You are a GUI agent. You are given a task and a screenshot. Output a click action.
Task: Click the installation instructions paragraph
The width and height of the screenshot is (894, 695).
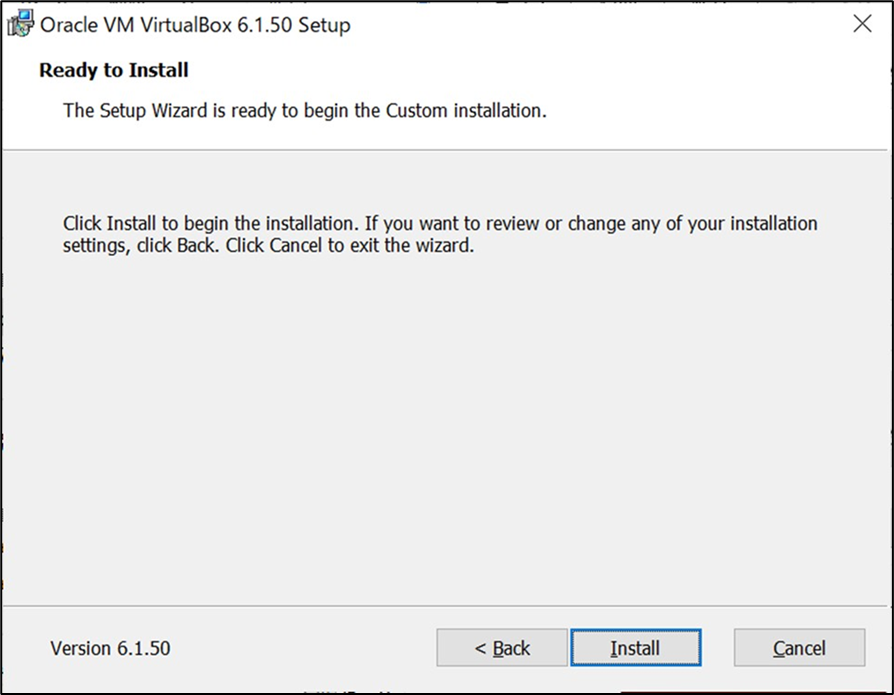coord(440,234)
